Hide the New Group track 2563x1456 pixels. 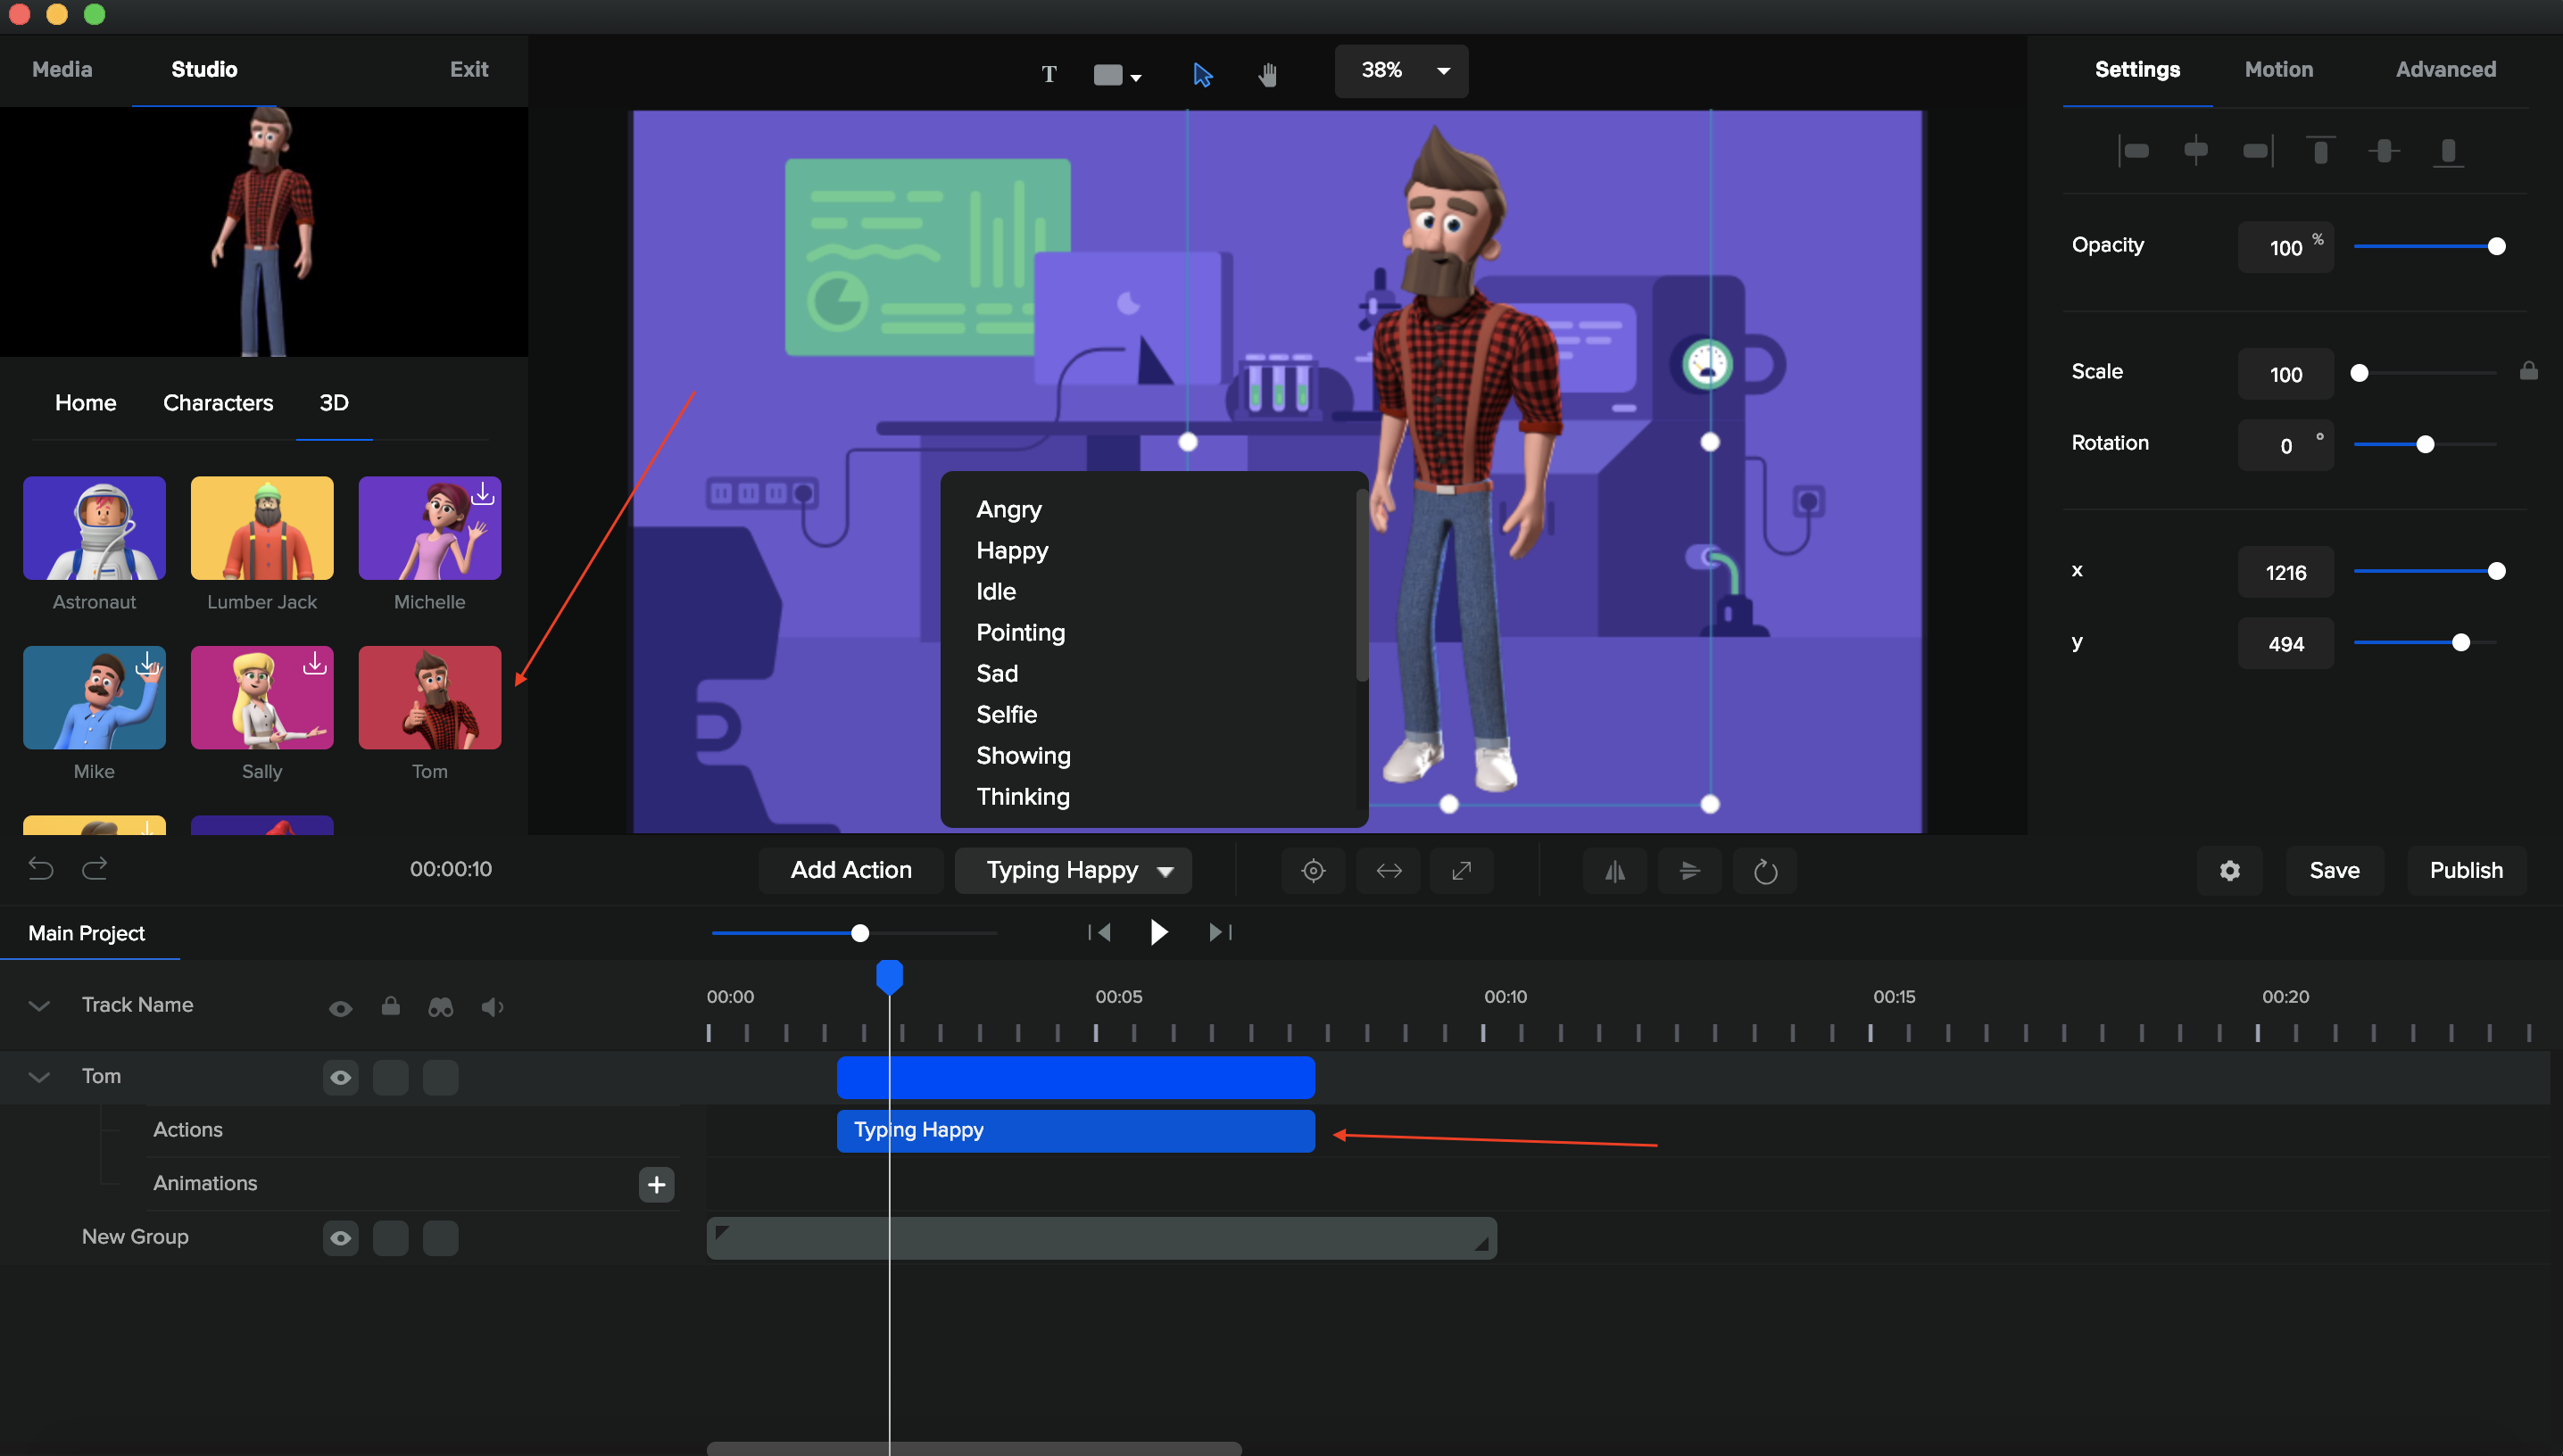point(340,1238)
